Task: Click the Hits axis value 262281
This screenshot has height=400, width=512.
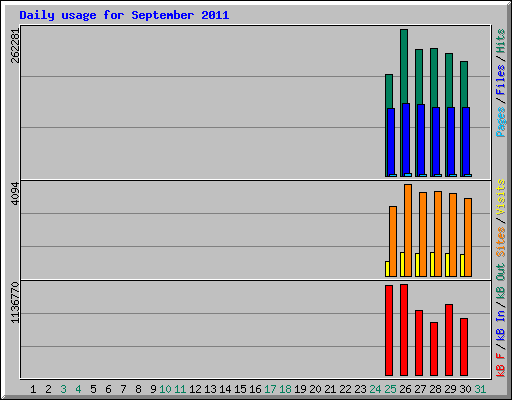Action: pyautogui.click(x=15, y=46)
